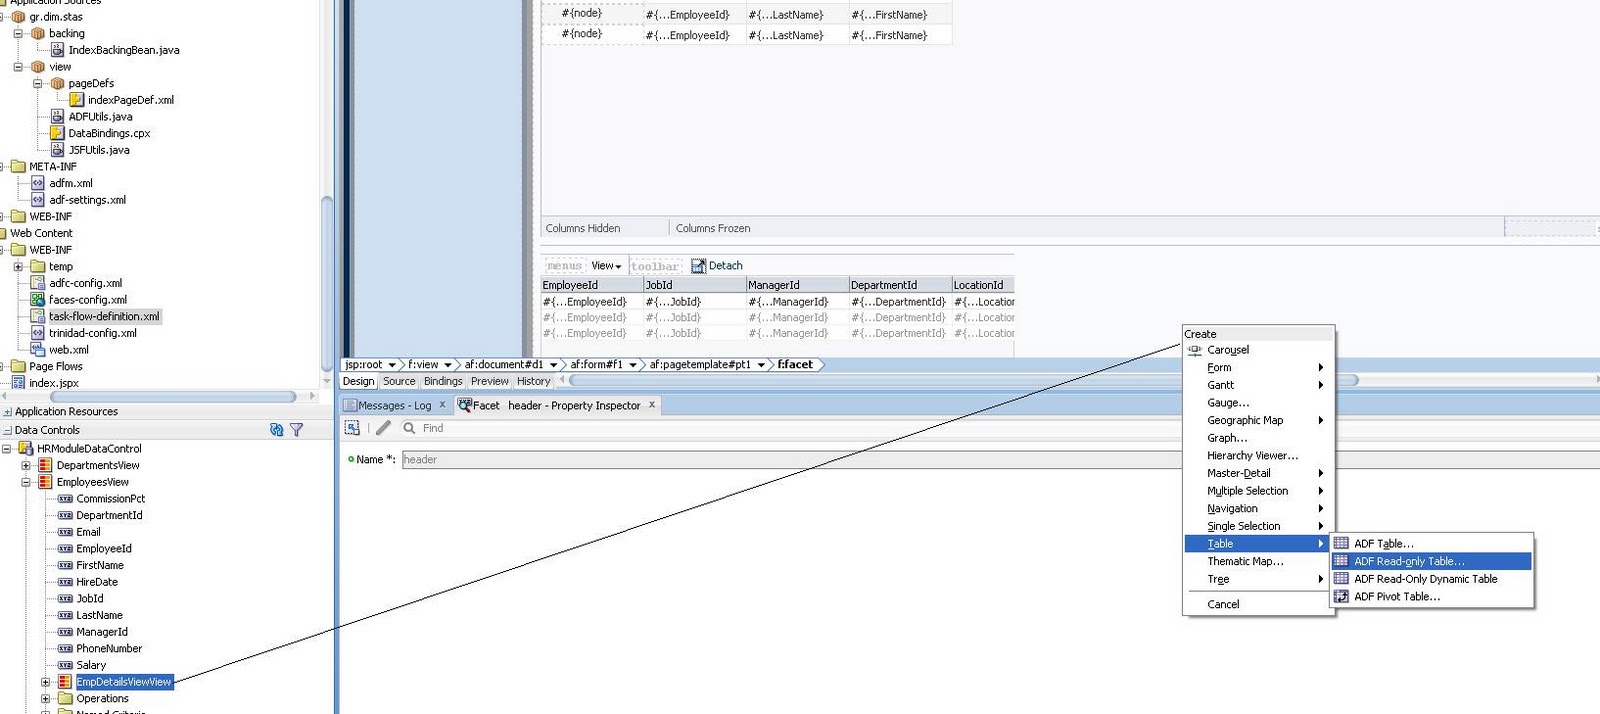Click the IndexBackingBean.java file icon
The height and width of the screenshot is (714, 1600).
pos(57,49)
